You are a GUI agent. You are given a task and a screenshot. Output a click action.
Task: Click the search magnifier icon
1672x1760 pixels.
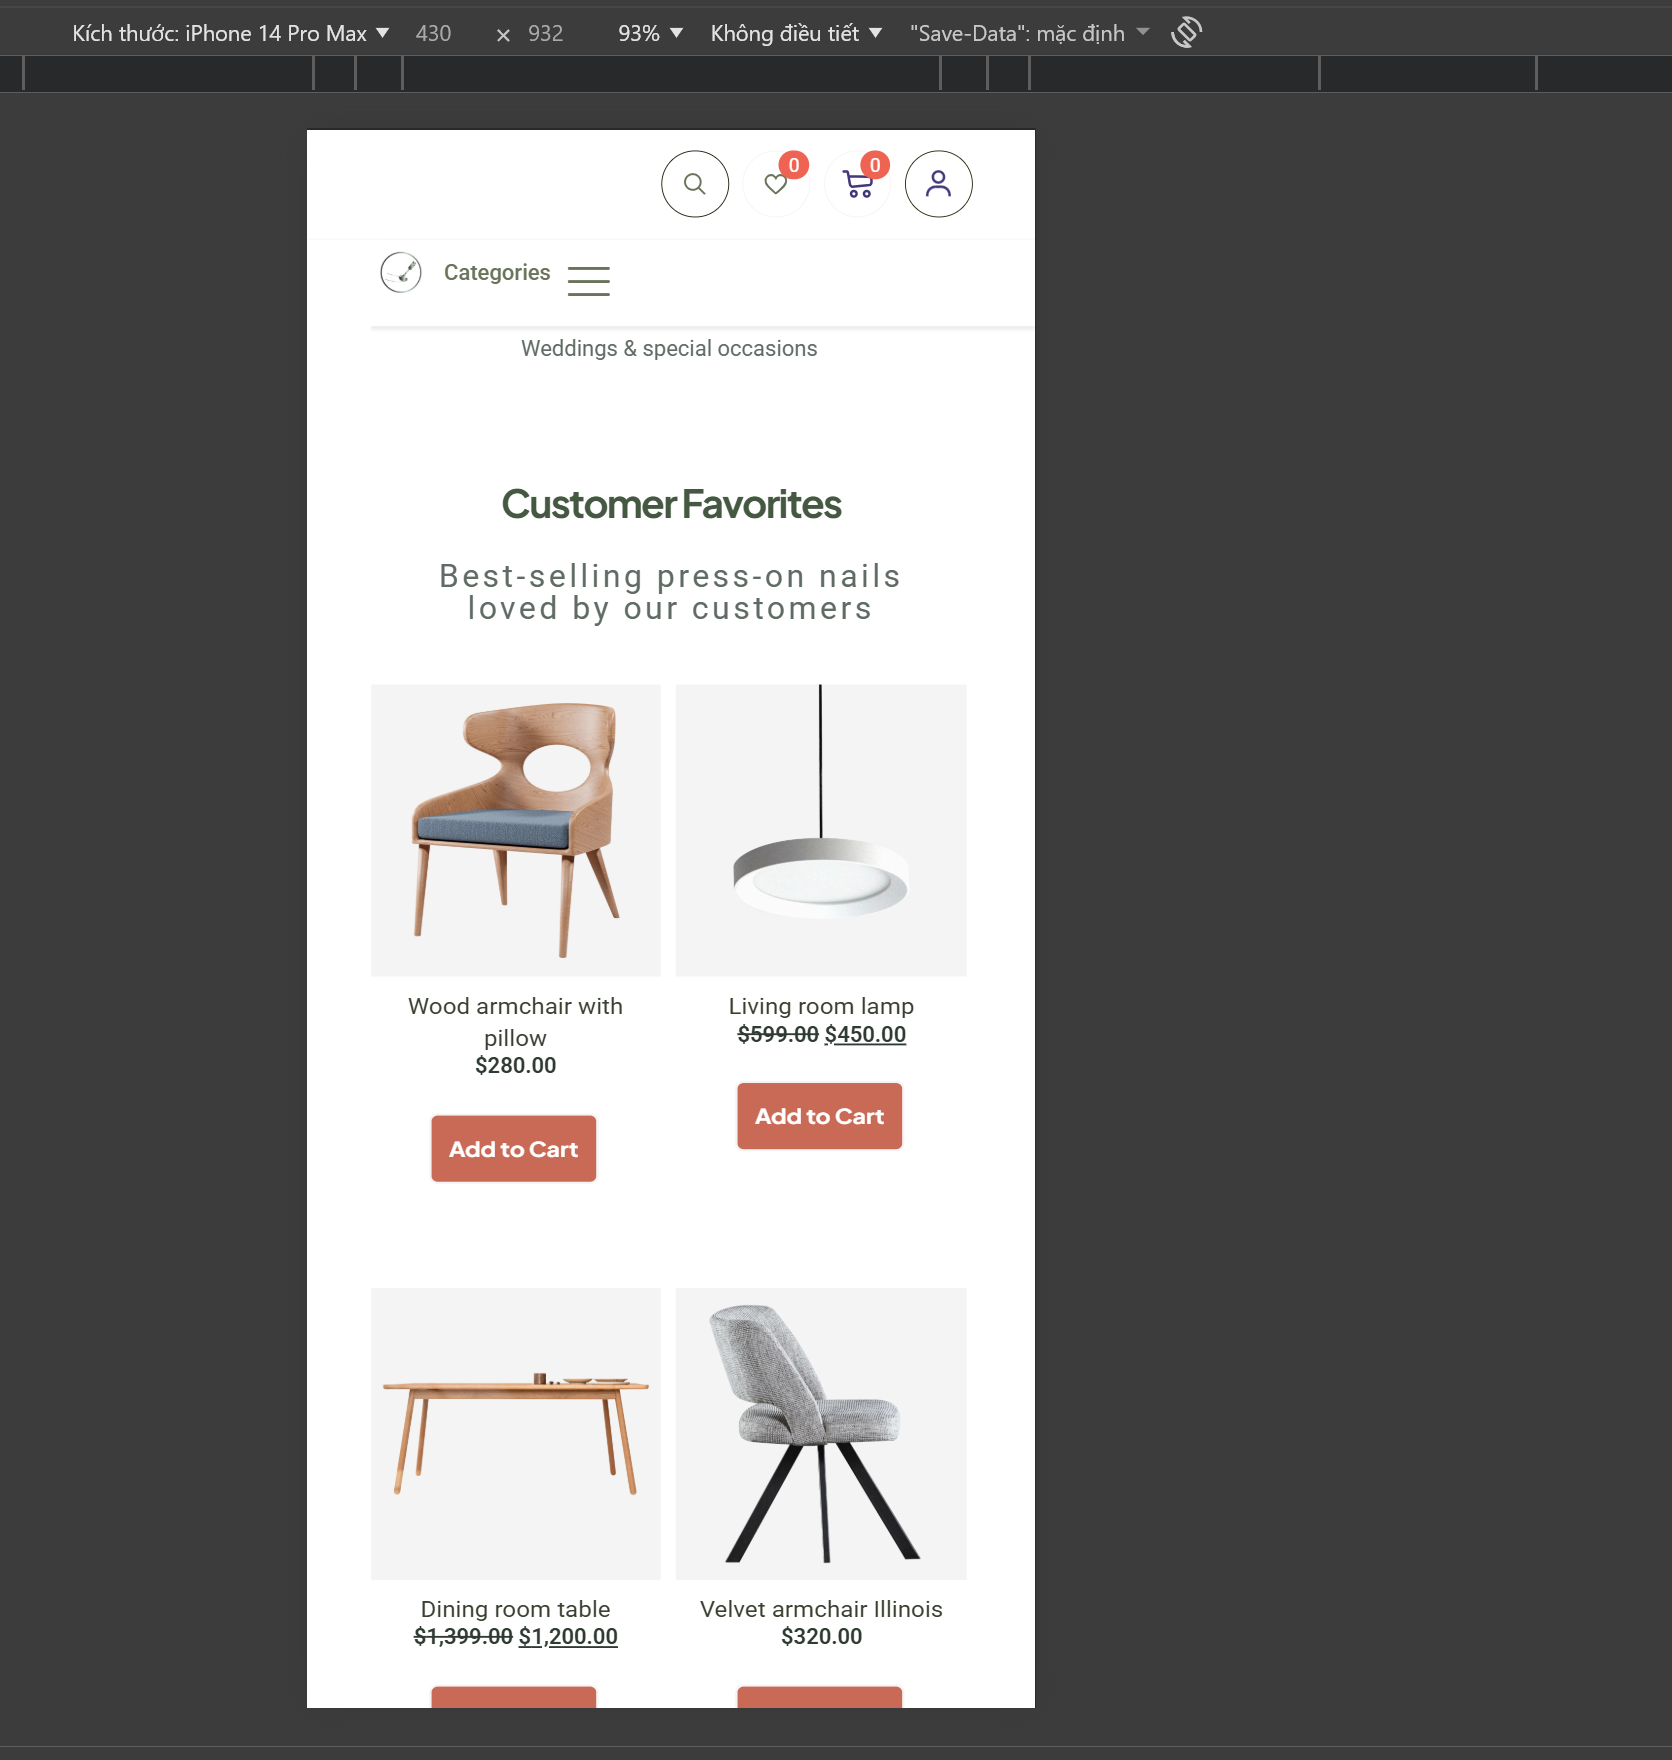coord(695,184)
